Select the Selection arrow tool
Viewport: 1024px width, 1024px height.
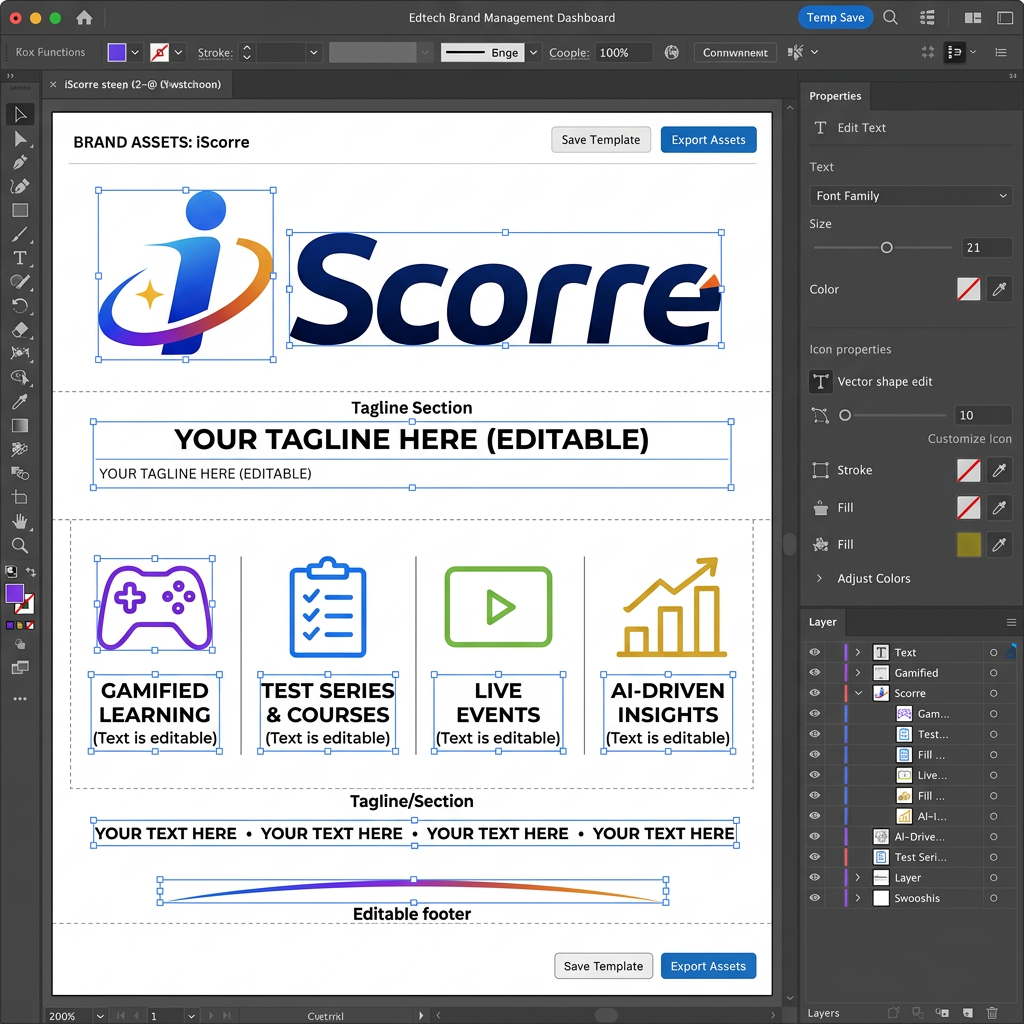point(20,114)
